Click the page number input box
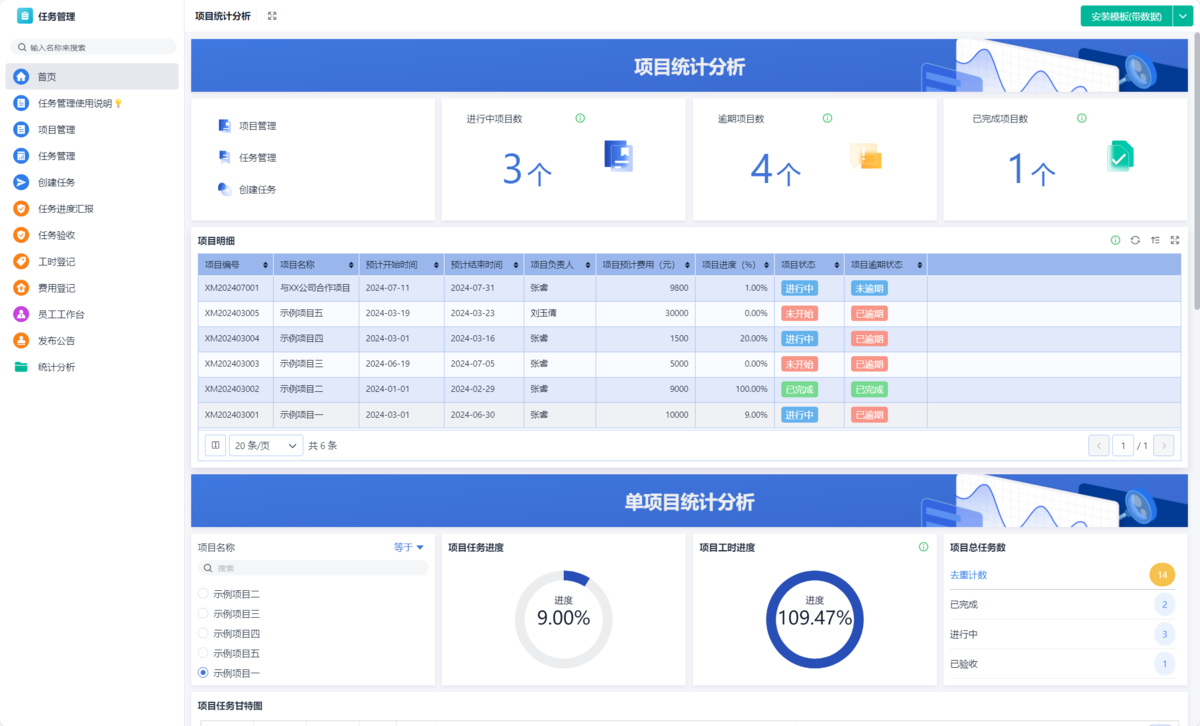 [x=1123, y=446]
